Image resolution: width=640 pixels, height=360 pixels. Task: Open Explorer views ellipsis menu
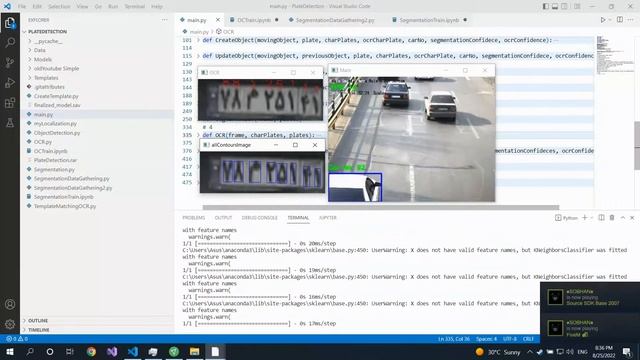click(x=164, y=20)
